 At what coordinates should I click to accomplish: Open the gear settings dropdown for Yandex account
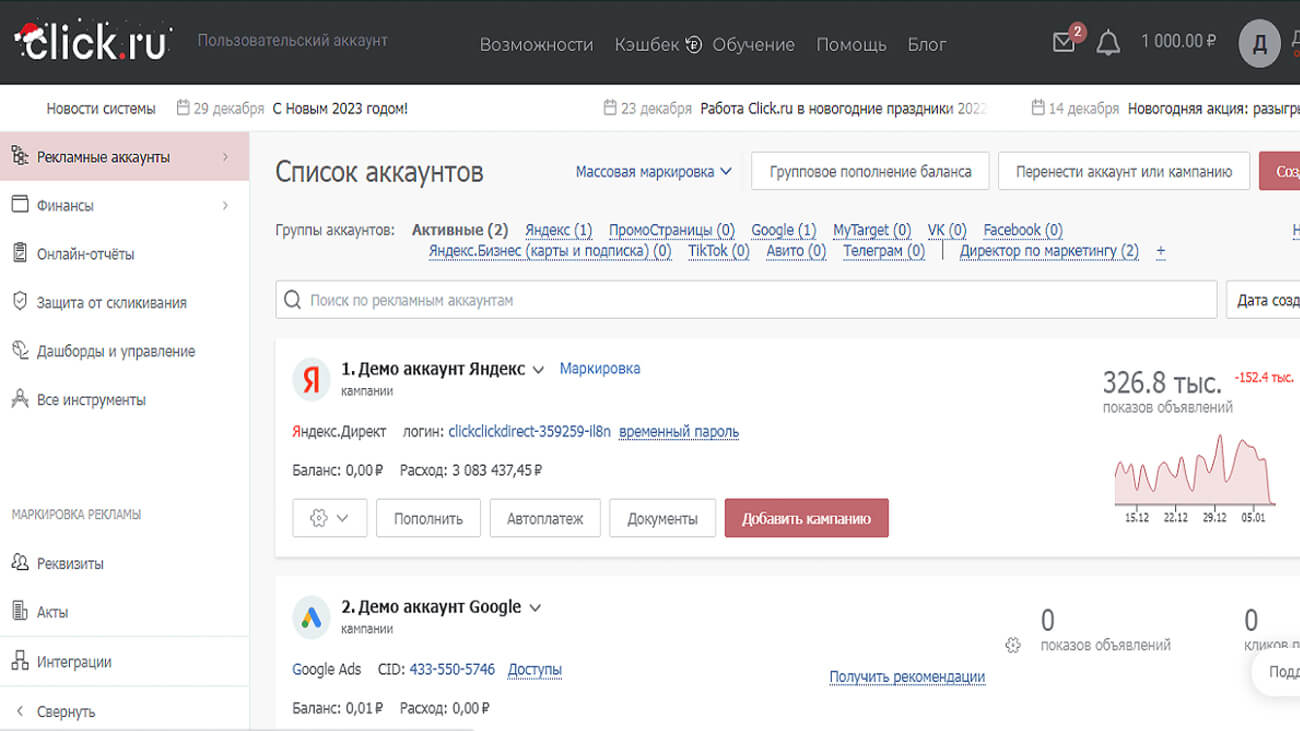tap(329, 518)
